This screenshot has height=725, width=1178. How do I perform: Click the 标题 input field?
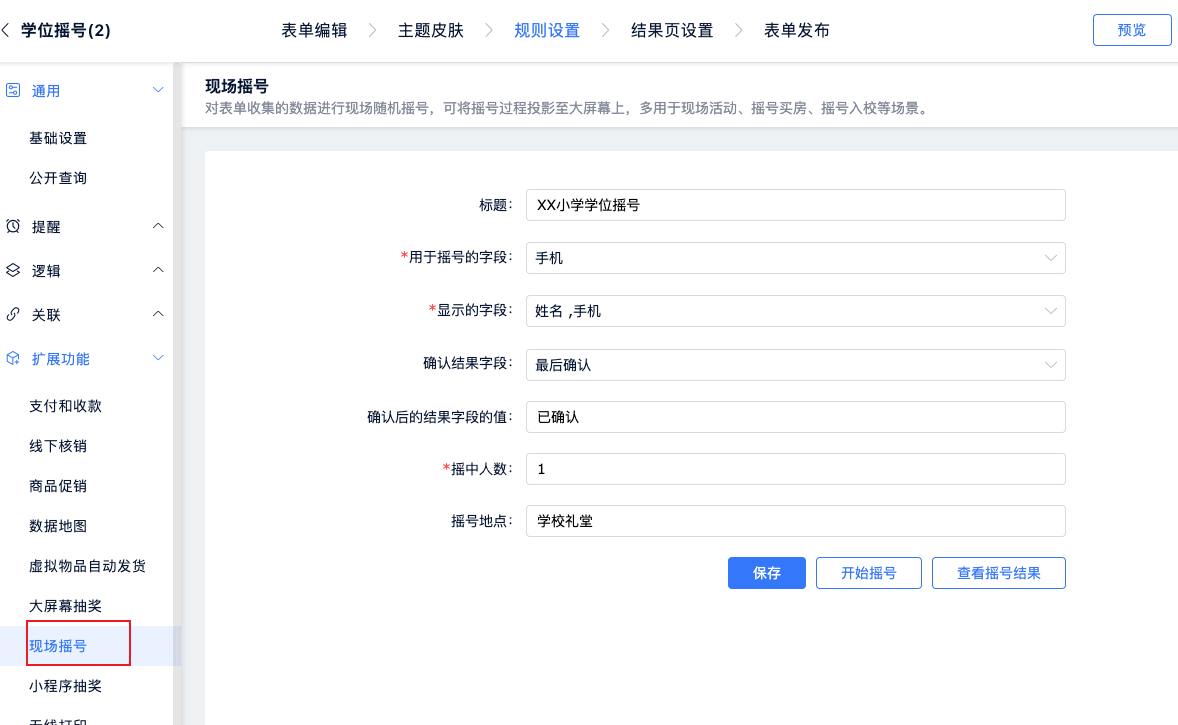coord(795,205)
